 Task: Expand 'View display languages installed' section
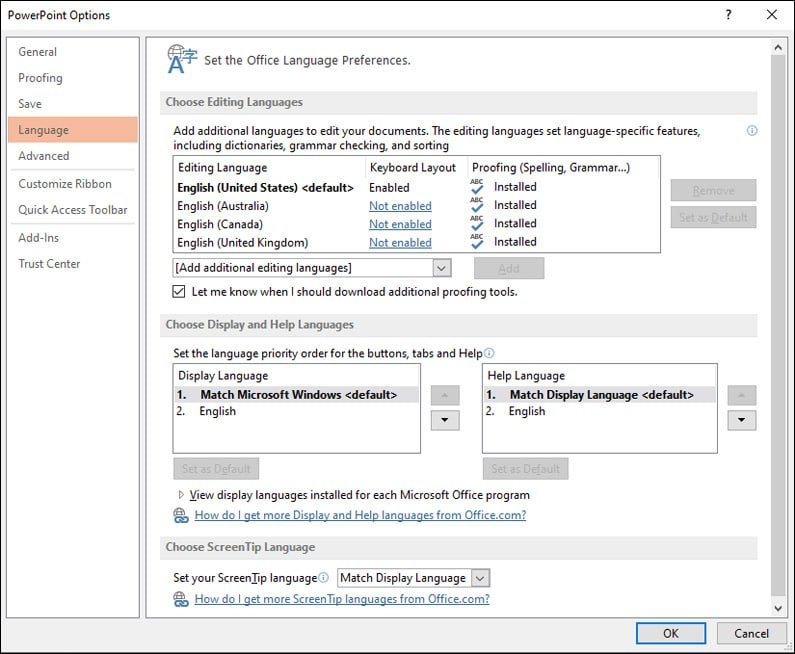(181, 494)
